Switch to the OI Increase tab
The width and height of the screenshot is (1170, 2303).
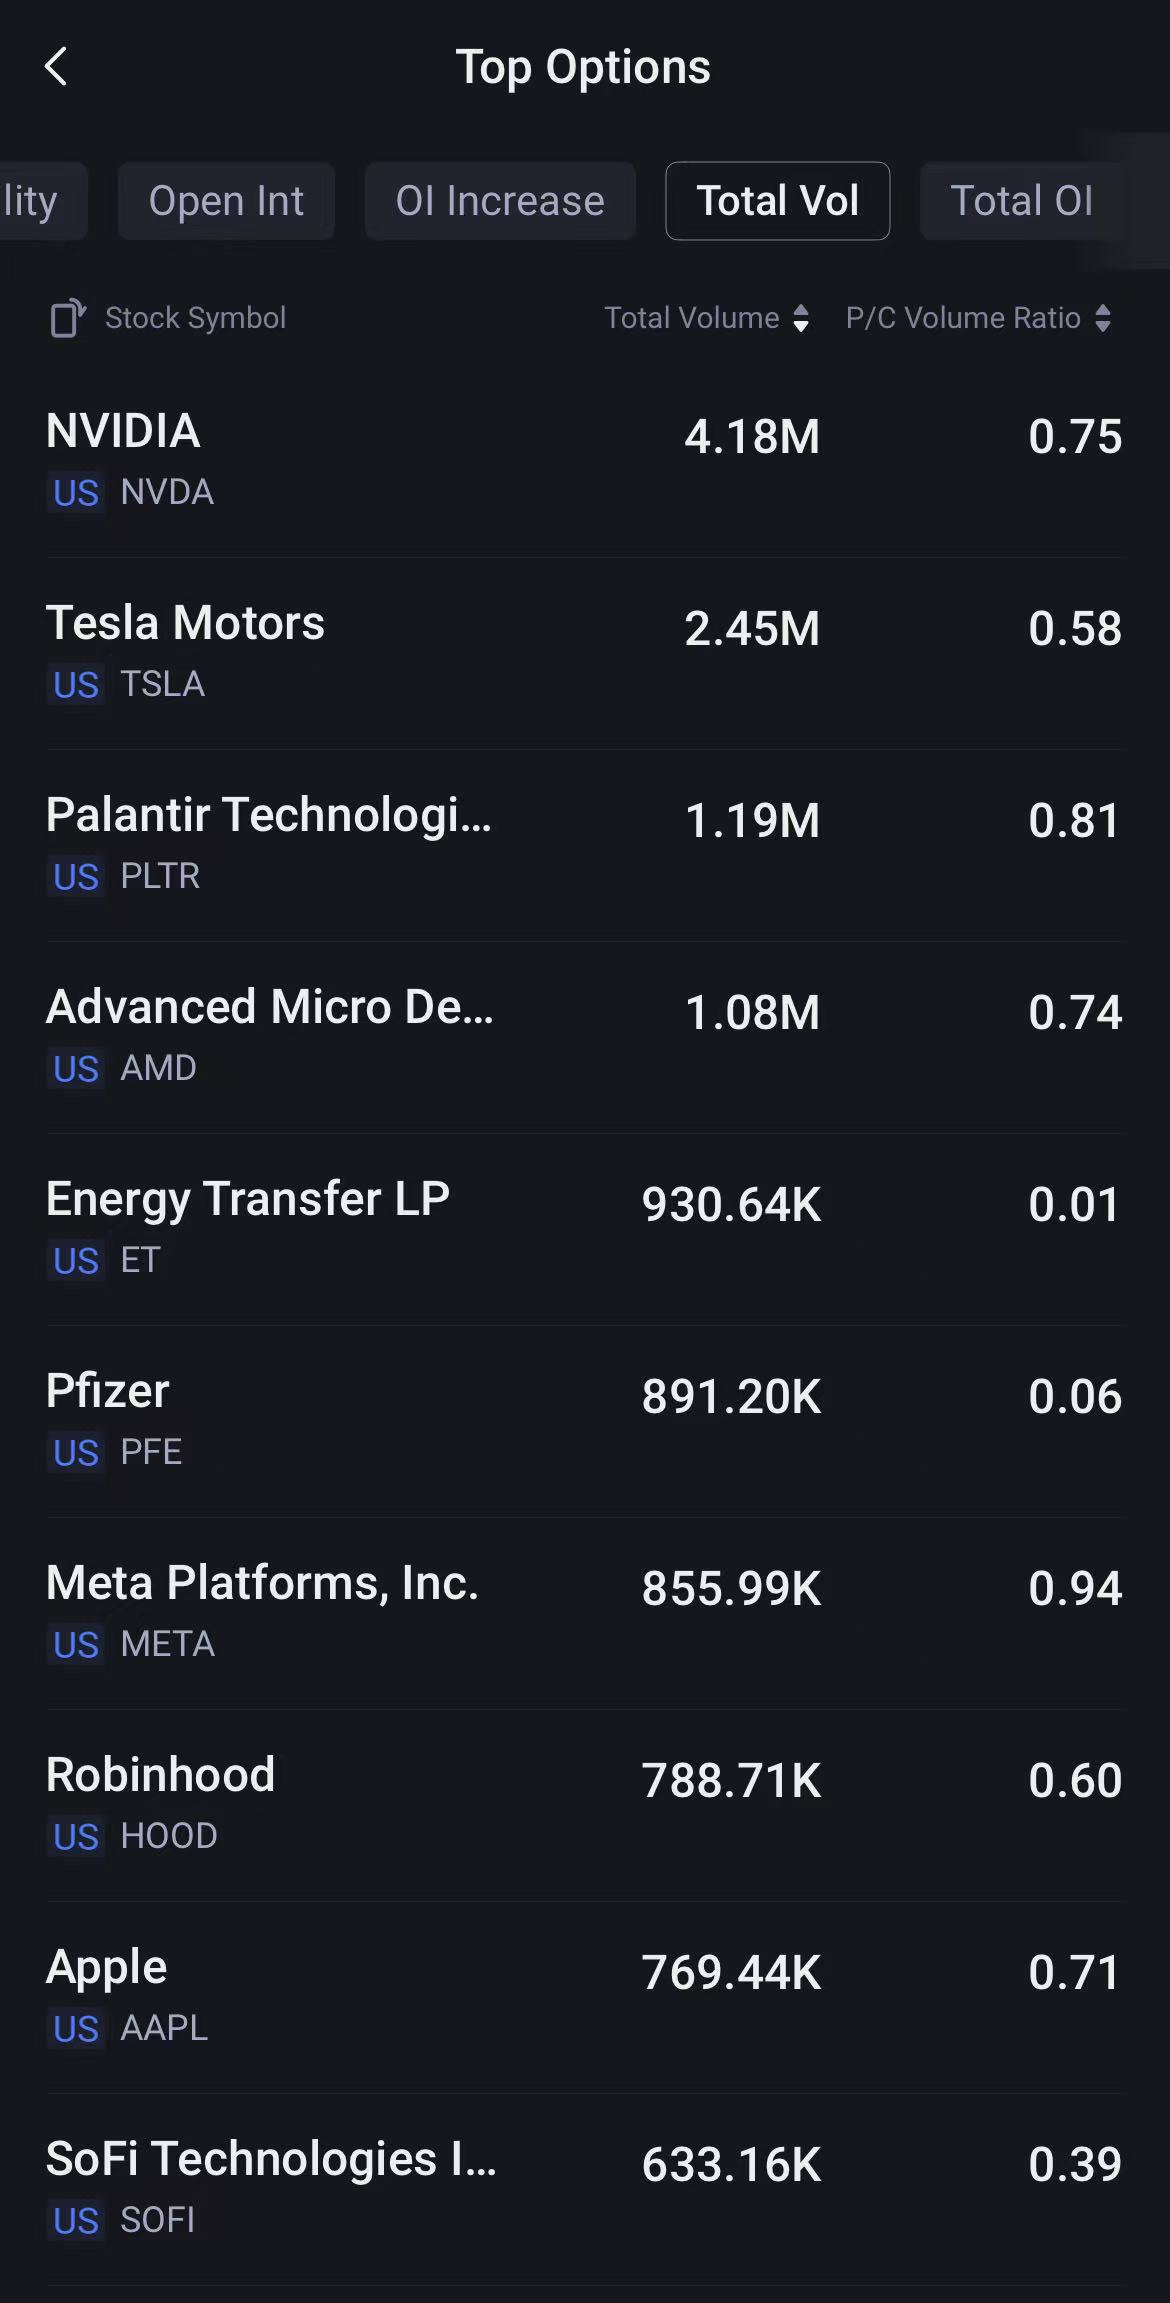(x=500, y=201)
